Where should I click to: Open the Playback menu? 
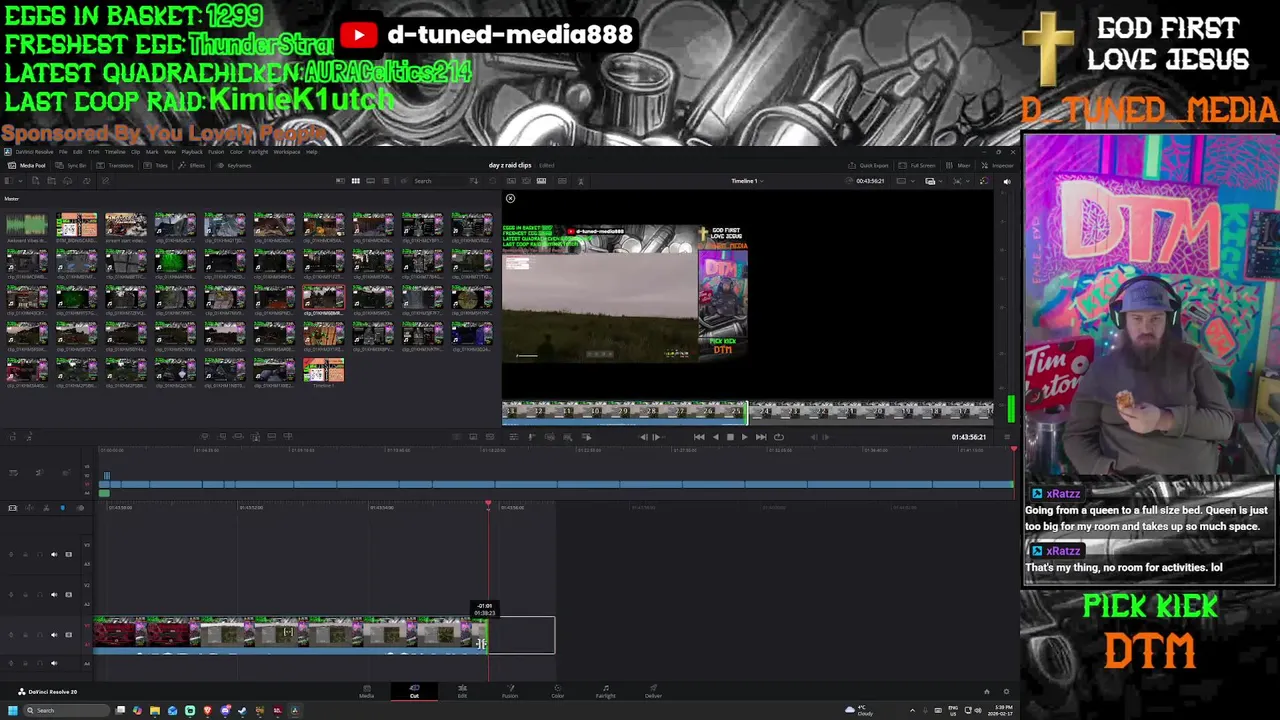[x=192, y=152]
